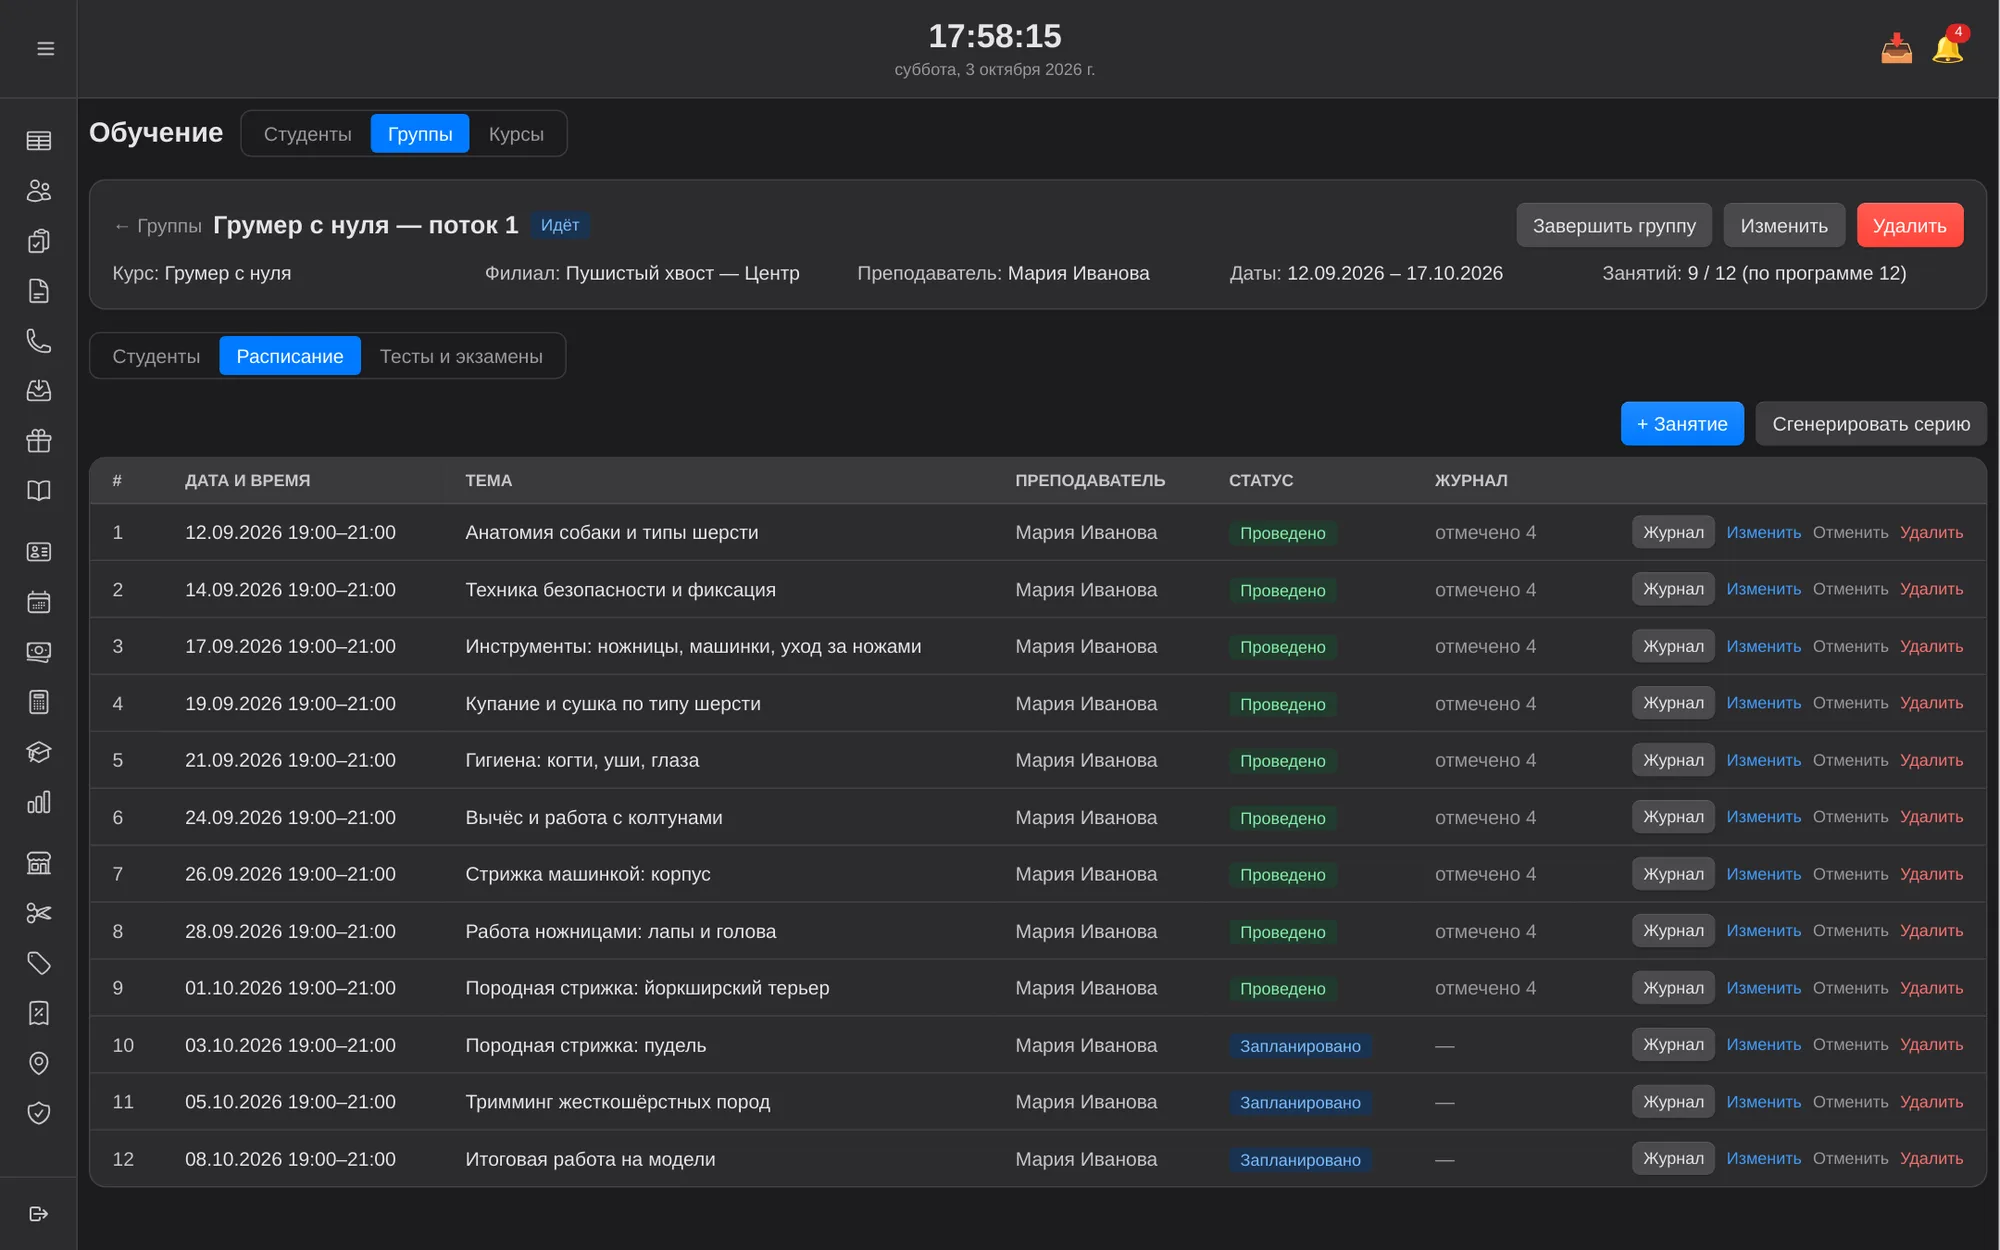Open the calendar sidebar icon
This screenshot has width=2000, height=1250.
click(39, 602)
